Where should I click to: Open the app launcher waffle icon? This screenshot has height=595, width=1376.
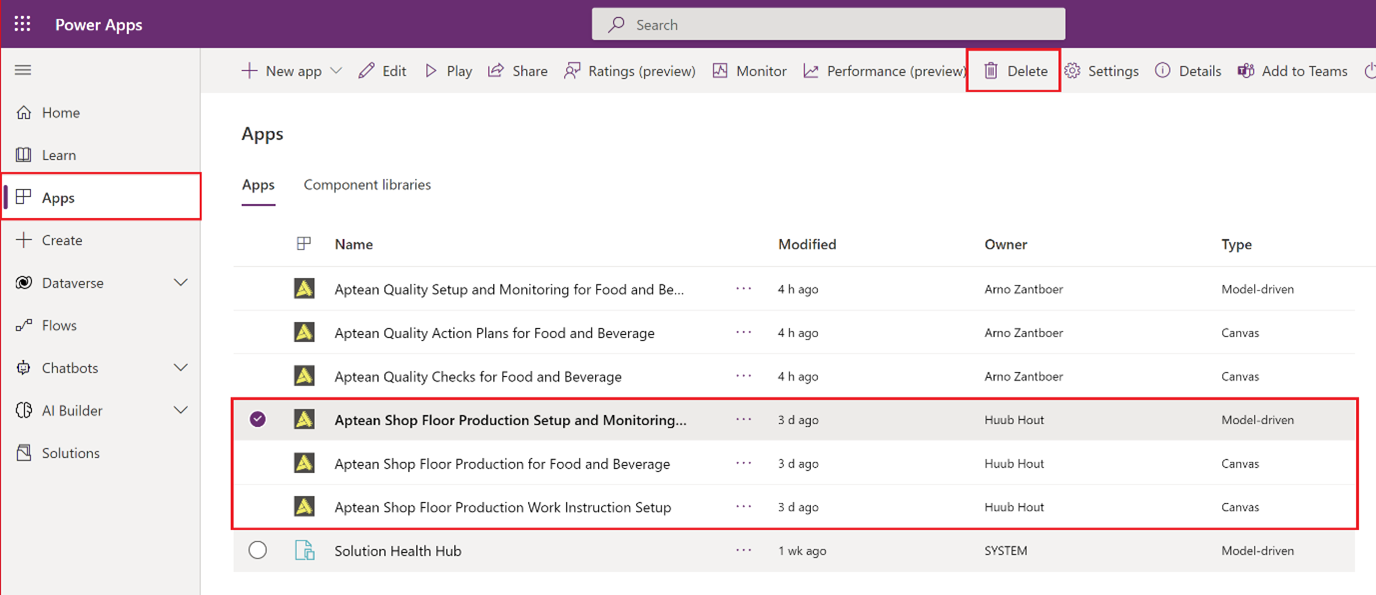pos(22,24)
